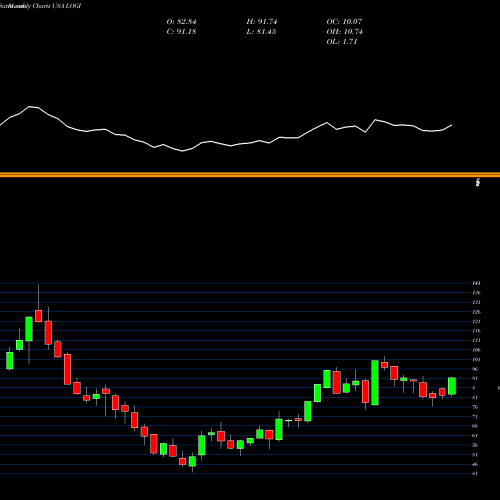Screen dimensions: 500x500
Task: Click the 96 price axis label
Action: (475, 369)
